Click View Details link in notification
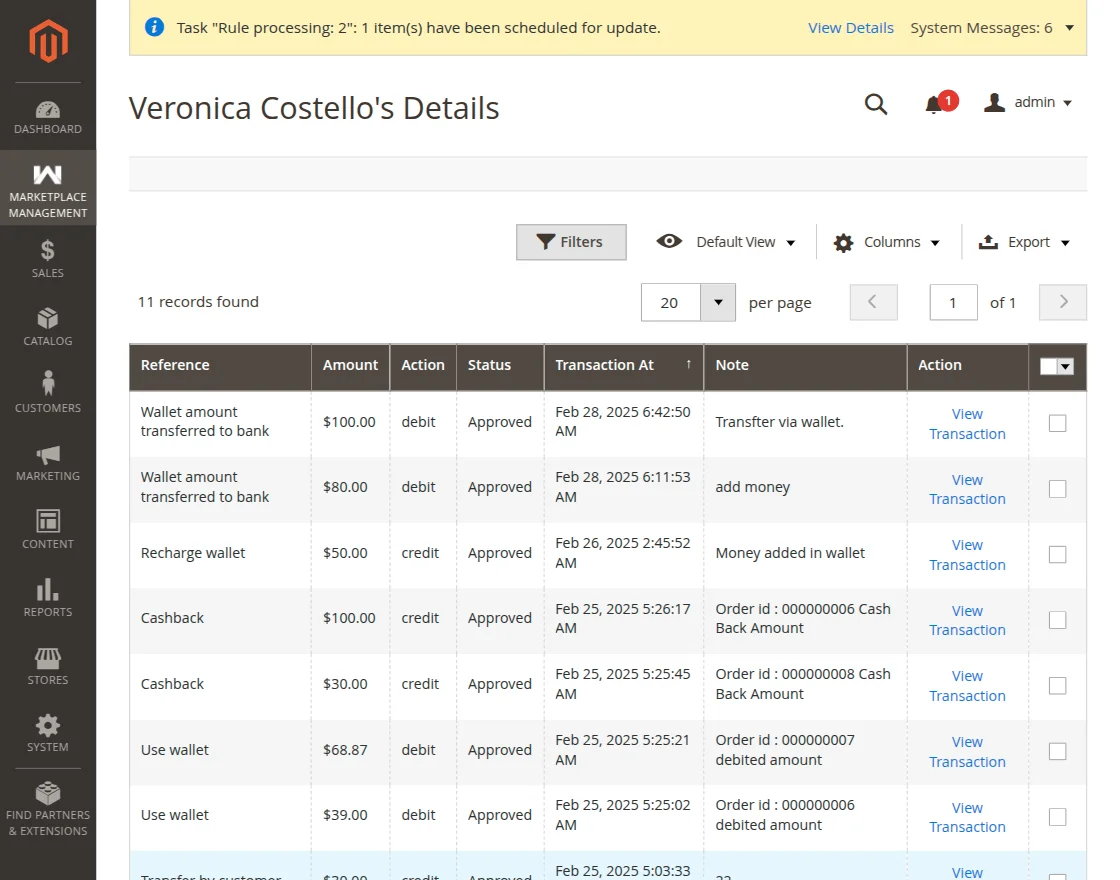 tap(850, 28)
